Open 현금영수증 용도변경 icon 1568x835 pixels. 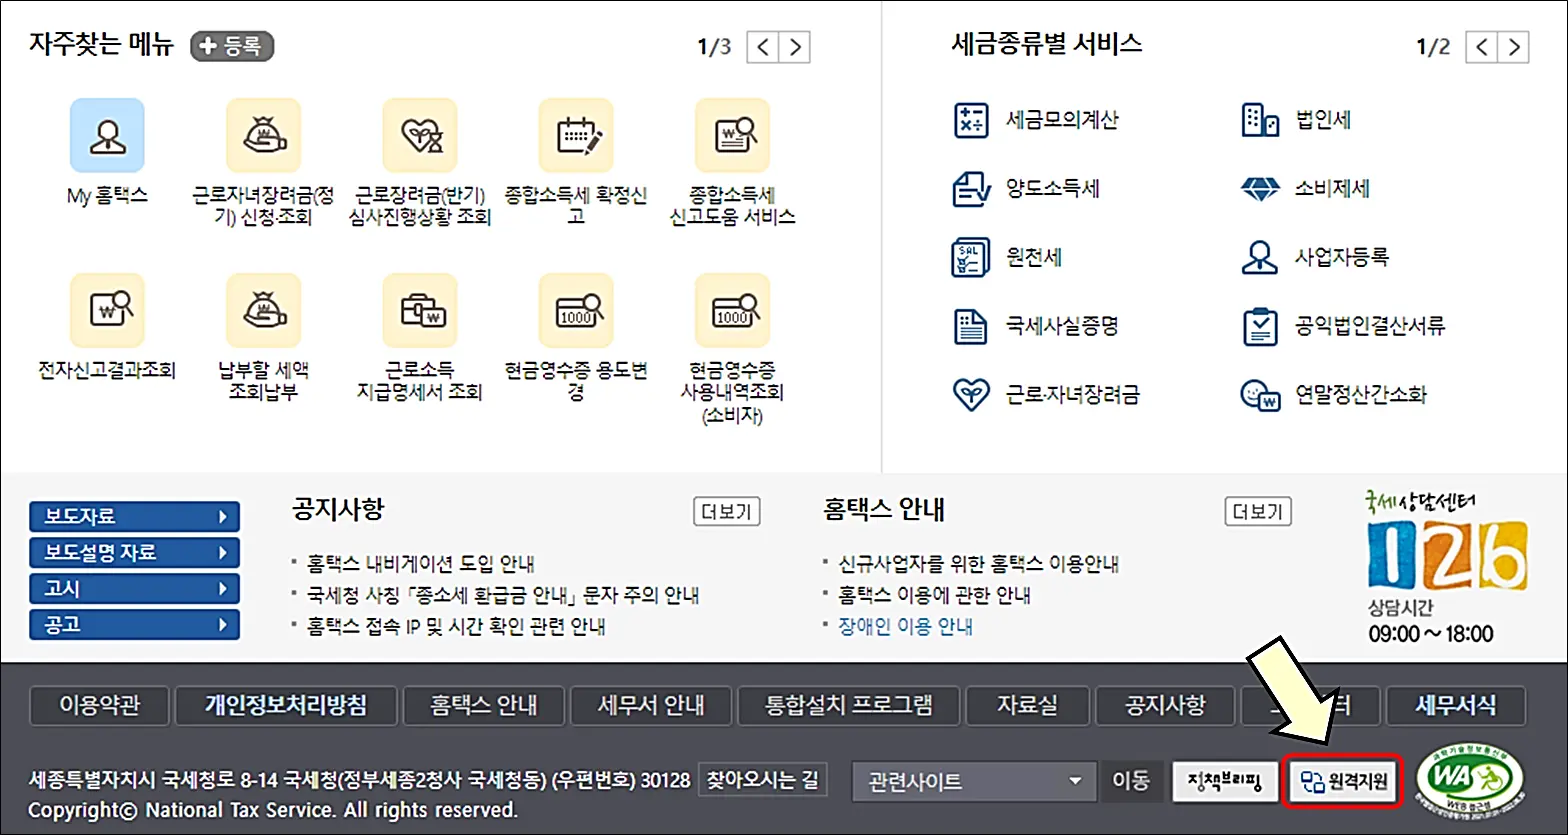(x=576, y=310)
